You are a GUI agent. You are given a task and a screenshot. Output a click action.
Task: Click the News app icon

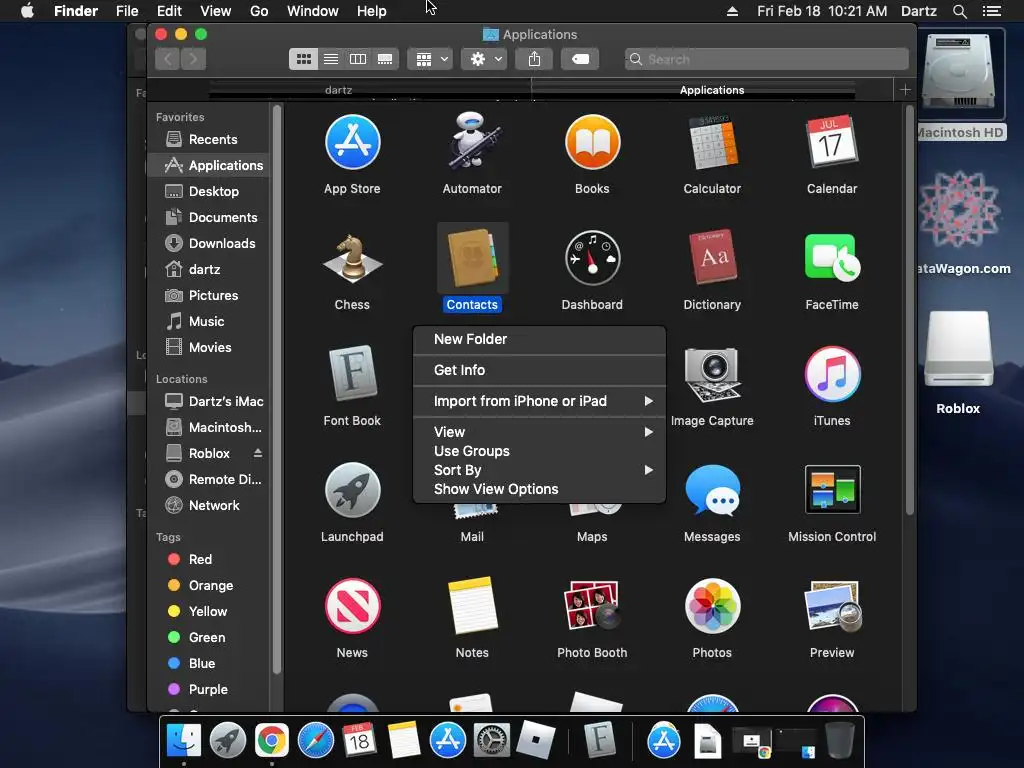(x=353, y=606)
